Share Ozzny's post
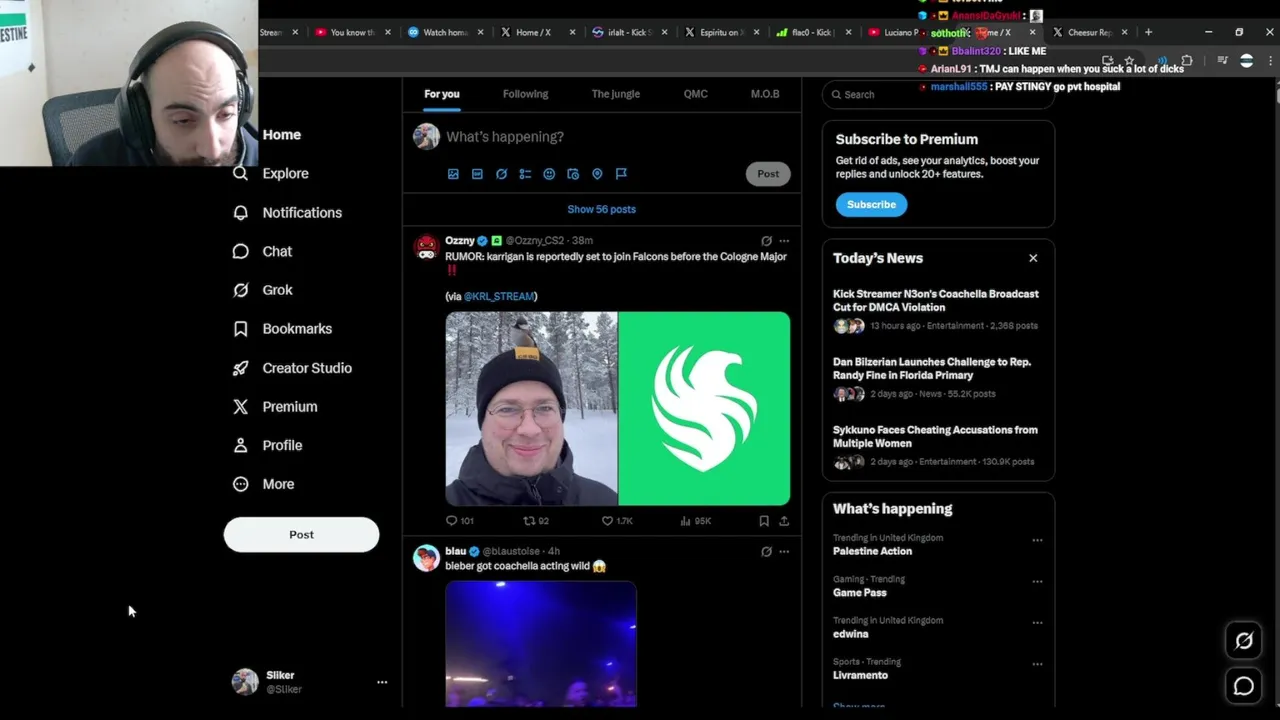Viewport: 1280px width, 720px height. tap(784, 521)
